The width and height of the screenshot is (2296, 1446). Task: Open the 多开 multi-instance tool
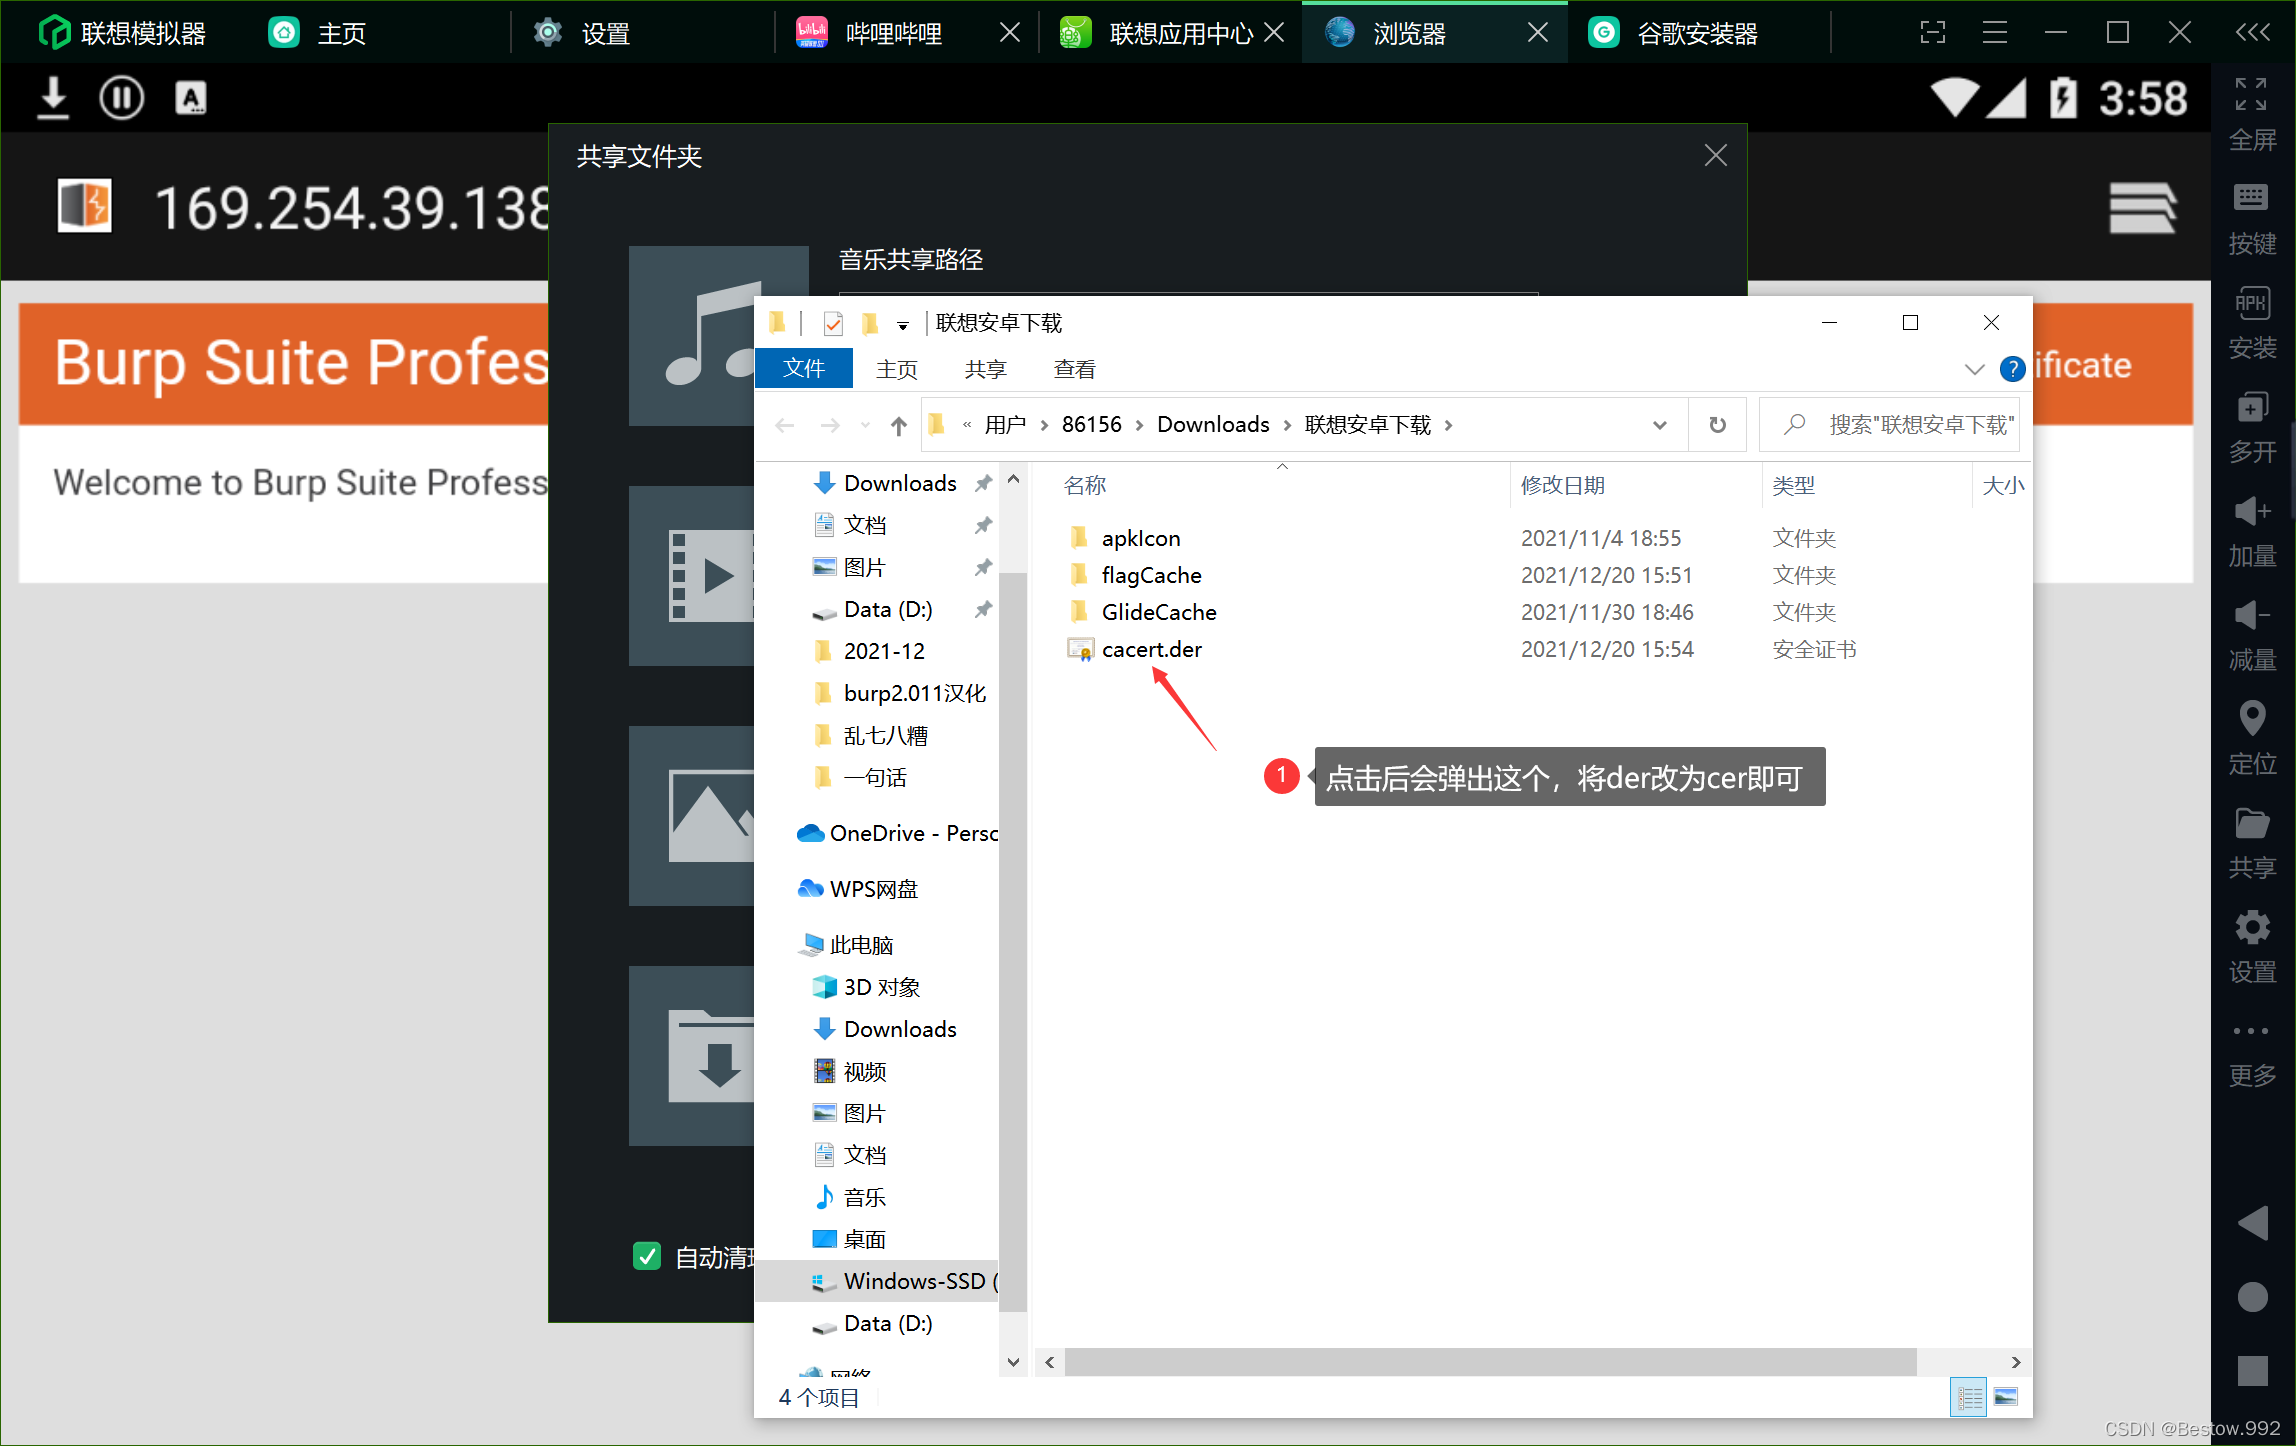pyautogui.click(x=2251, y=407)
